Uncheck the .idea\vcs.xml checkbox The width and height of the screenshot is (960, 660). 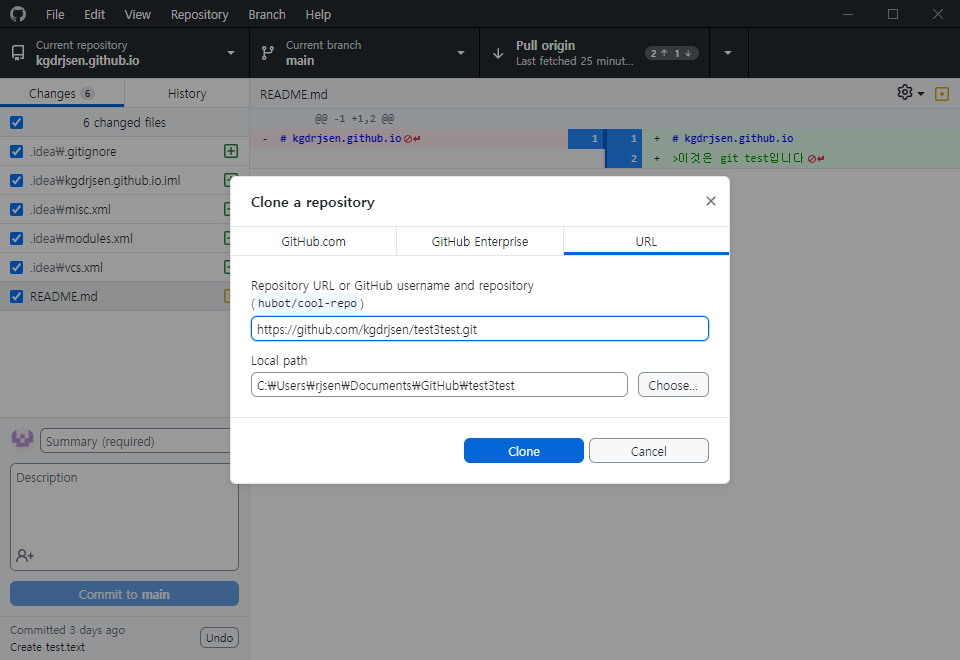pos(17,268)
